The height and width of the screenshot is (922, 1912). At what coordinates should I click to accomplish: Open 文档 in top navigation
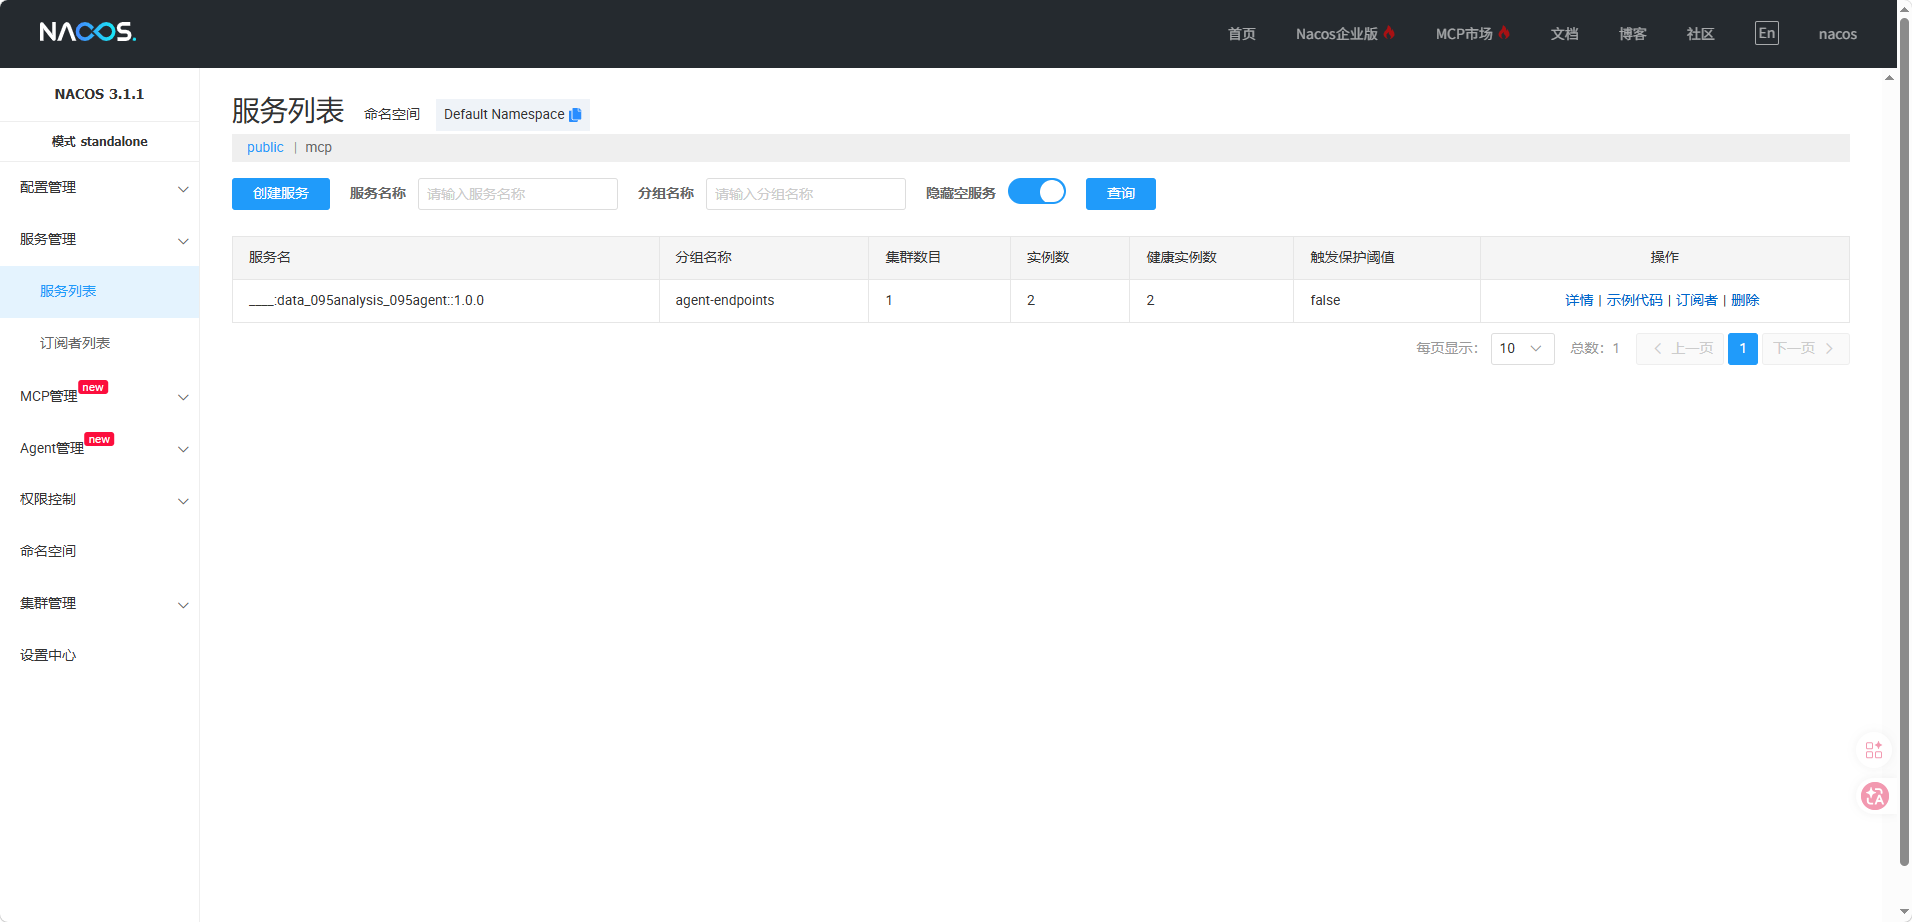(1564, 34)
